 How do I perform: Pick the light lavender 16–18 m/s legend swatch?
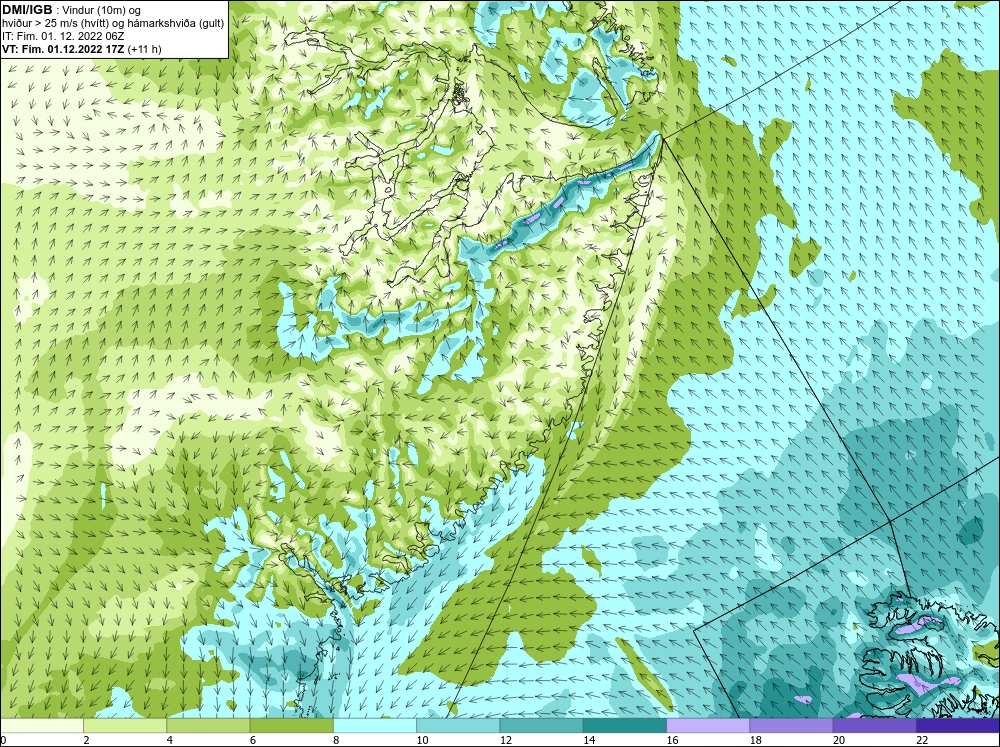click(708, 725)
